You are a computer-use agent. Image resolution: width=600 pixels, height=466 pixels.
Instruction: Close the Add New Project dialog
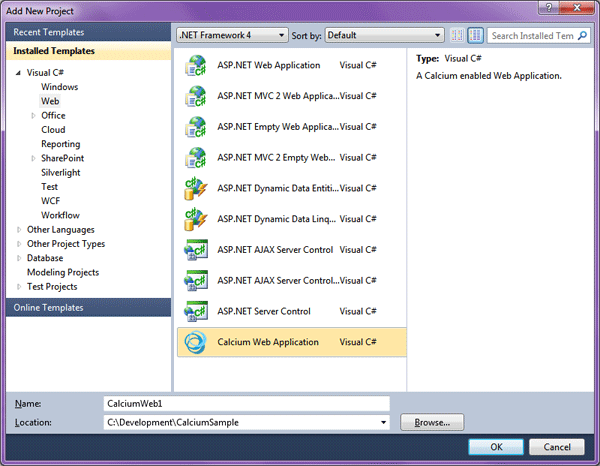[x=577, y=7]
